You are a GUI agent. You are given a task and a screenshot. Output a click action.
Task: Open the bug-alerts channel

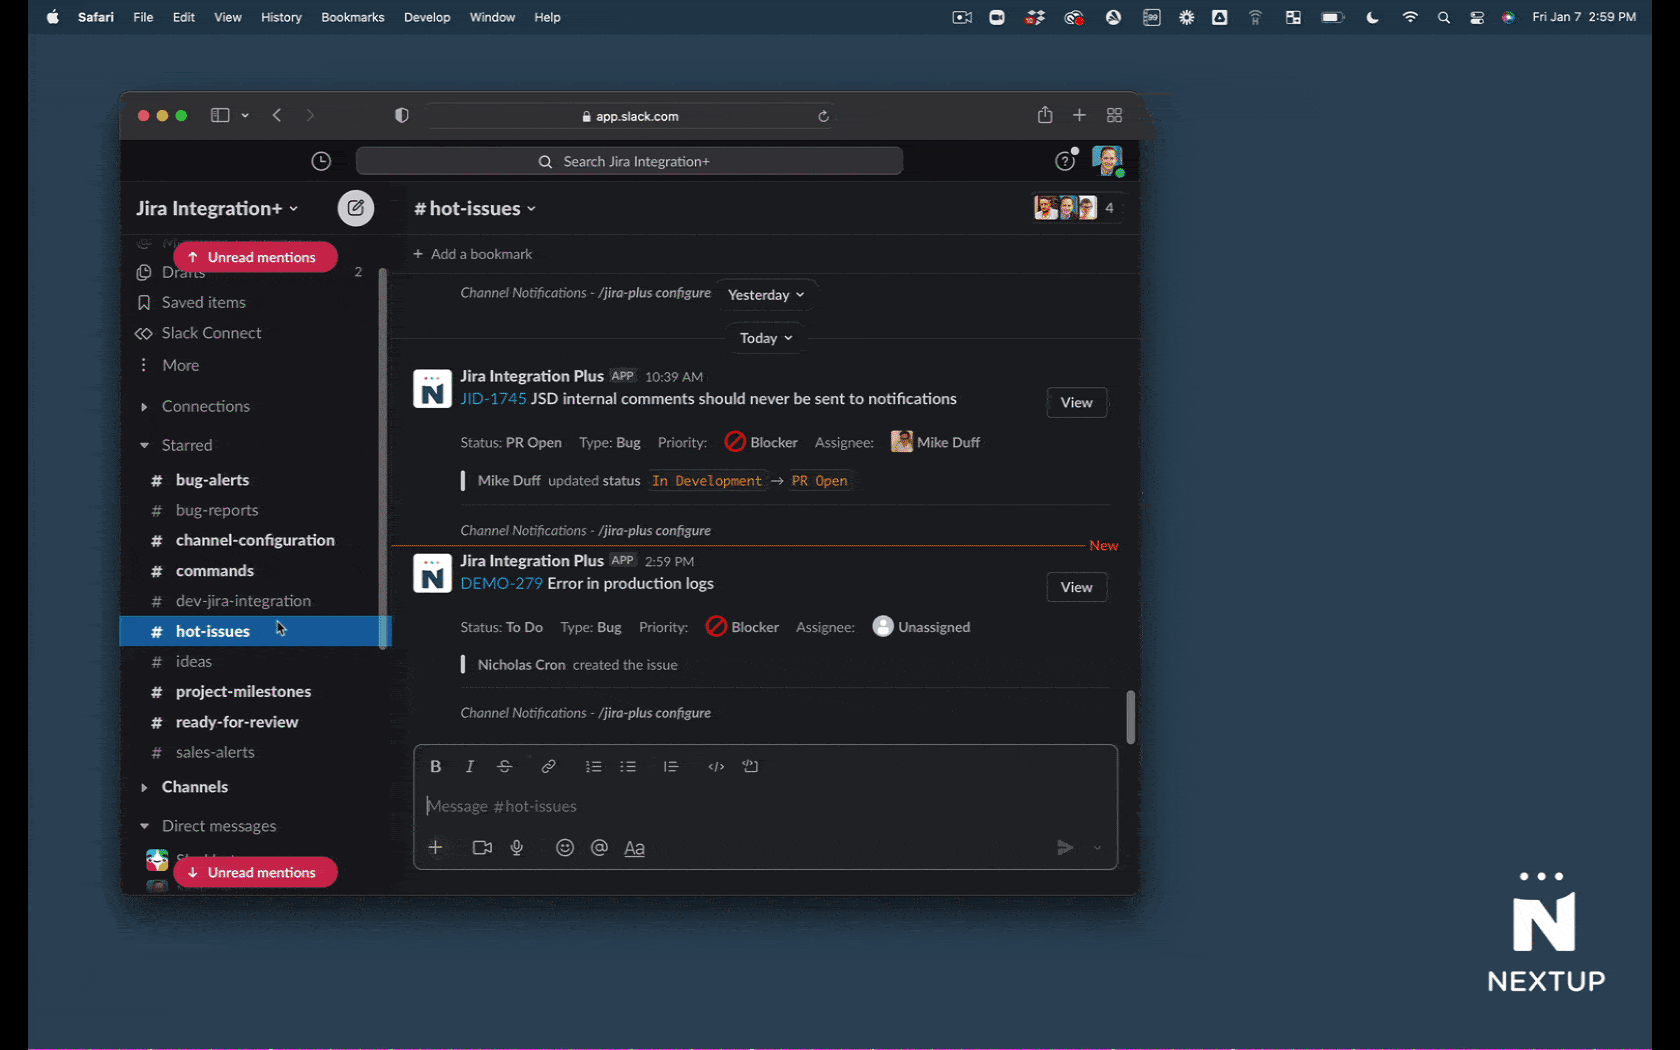[212, 480]
